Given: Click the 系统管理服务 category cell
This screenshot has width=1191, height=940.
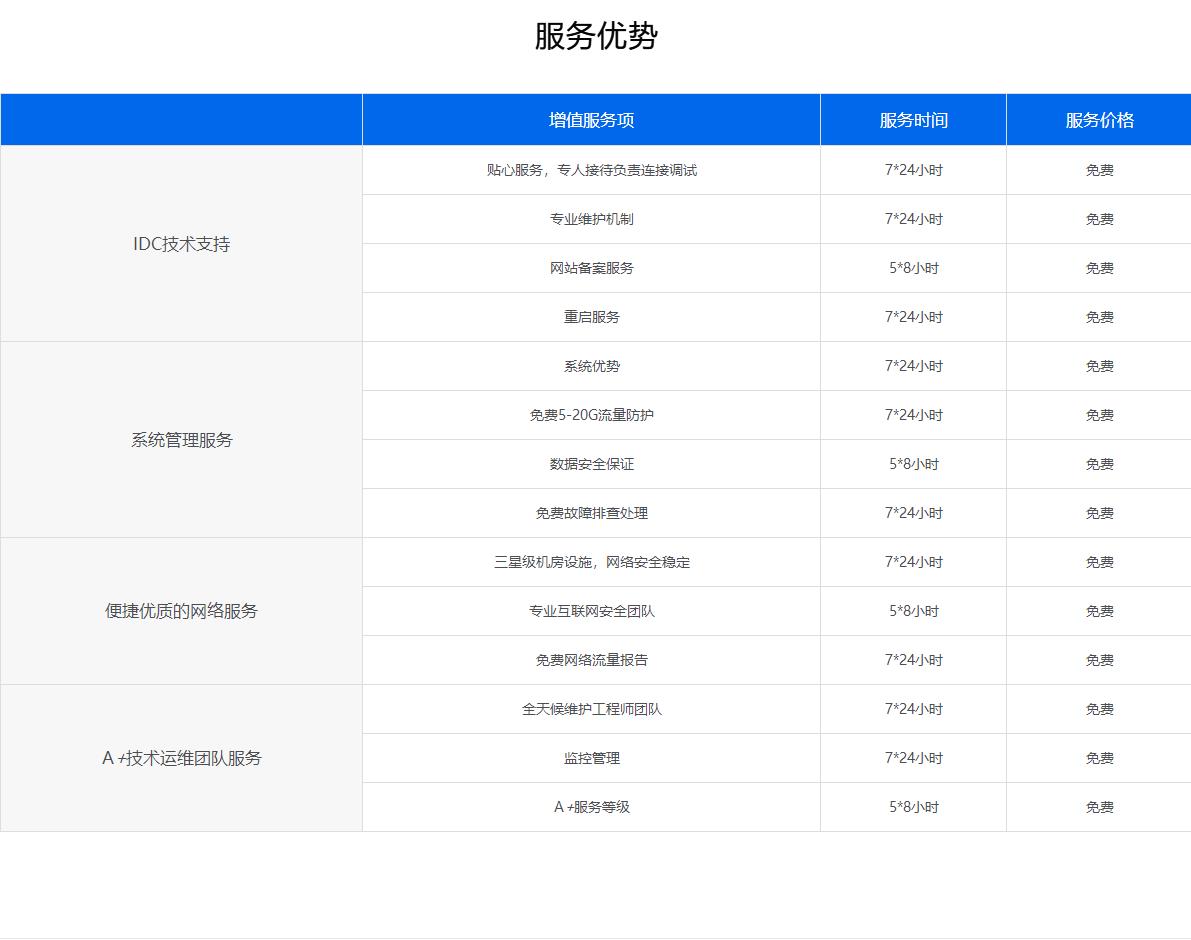Looking at the screenshot, I should (182, 440).
